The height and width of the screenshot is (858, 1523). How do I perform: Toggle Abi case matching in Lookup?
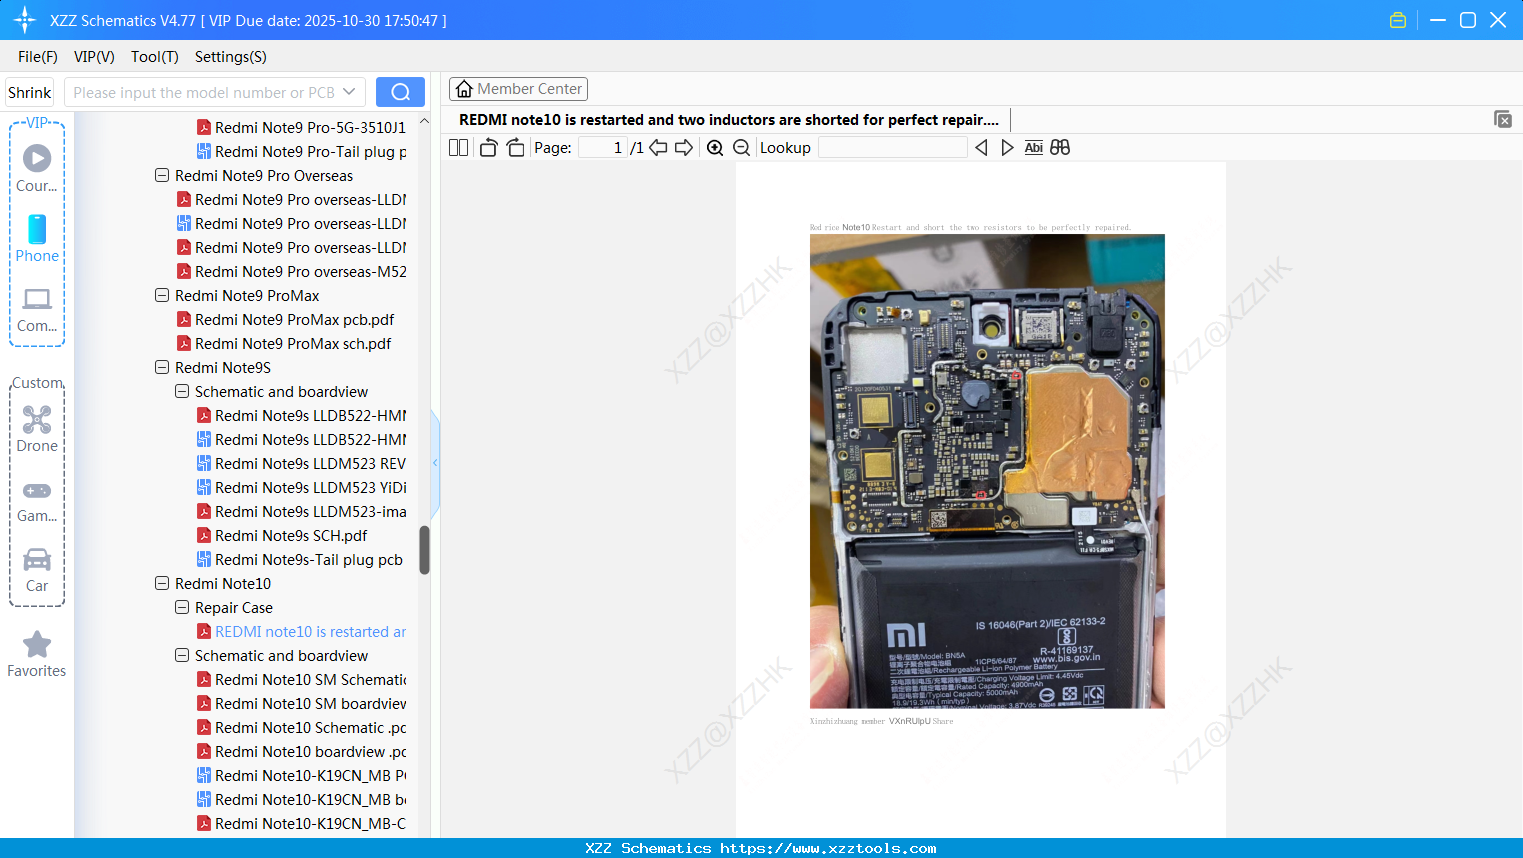pyautogui.click(x=1033, y=147)
